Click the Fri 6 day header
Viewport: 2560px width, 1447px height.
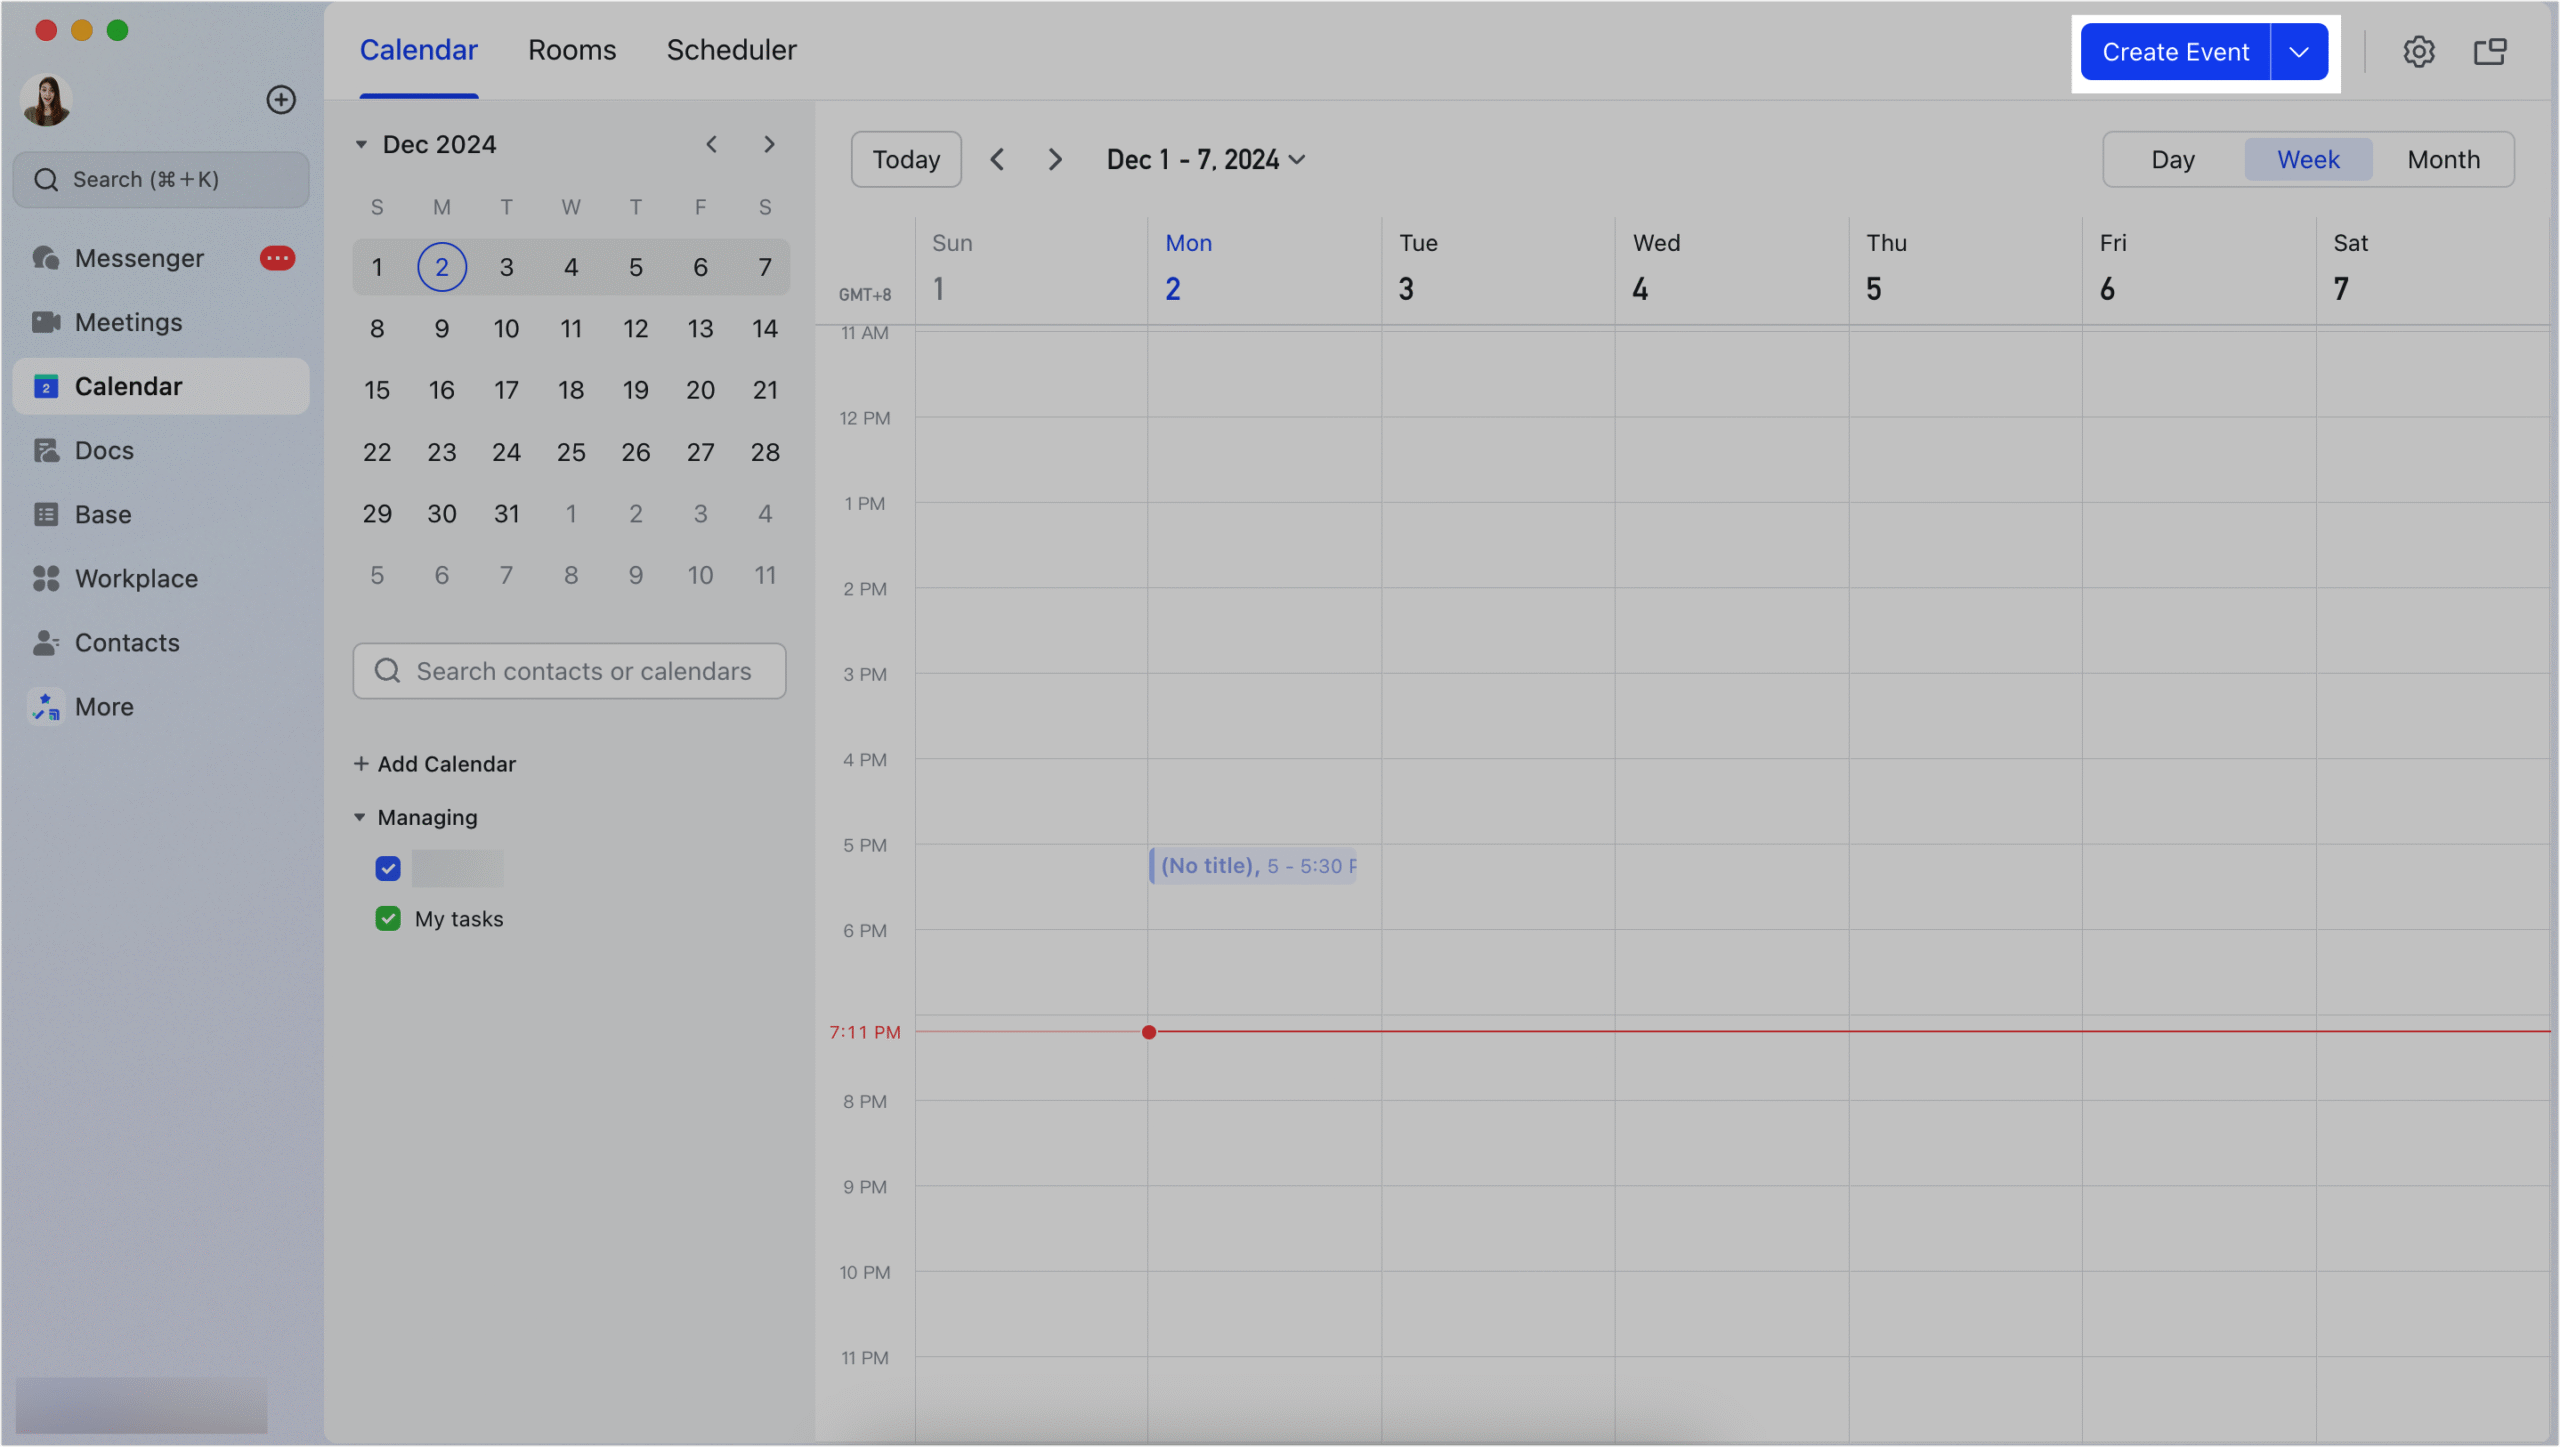2199,268
